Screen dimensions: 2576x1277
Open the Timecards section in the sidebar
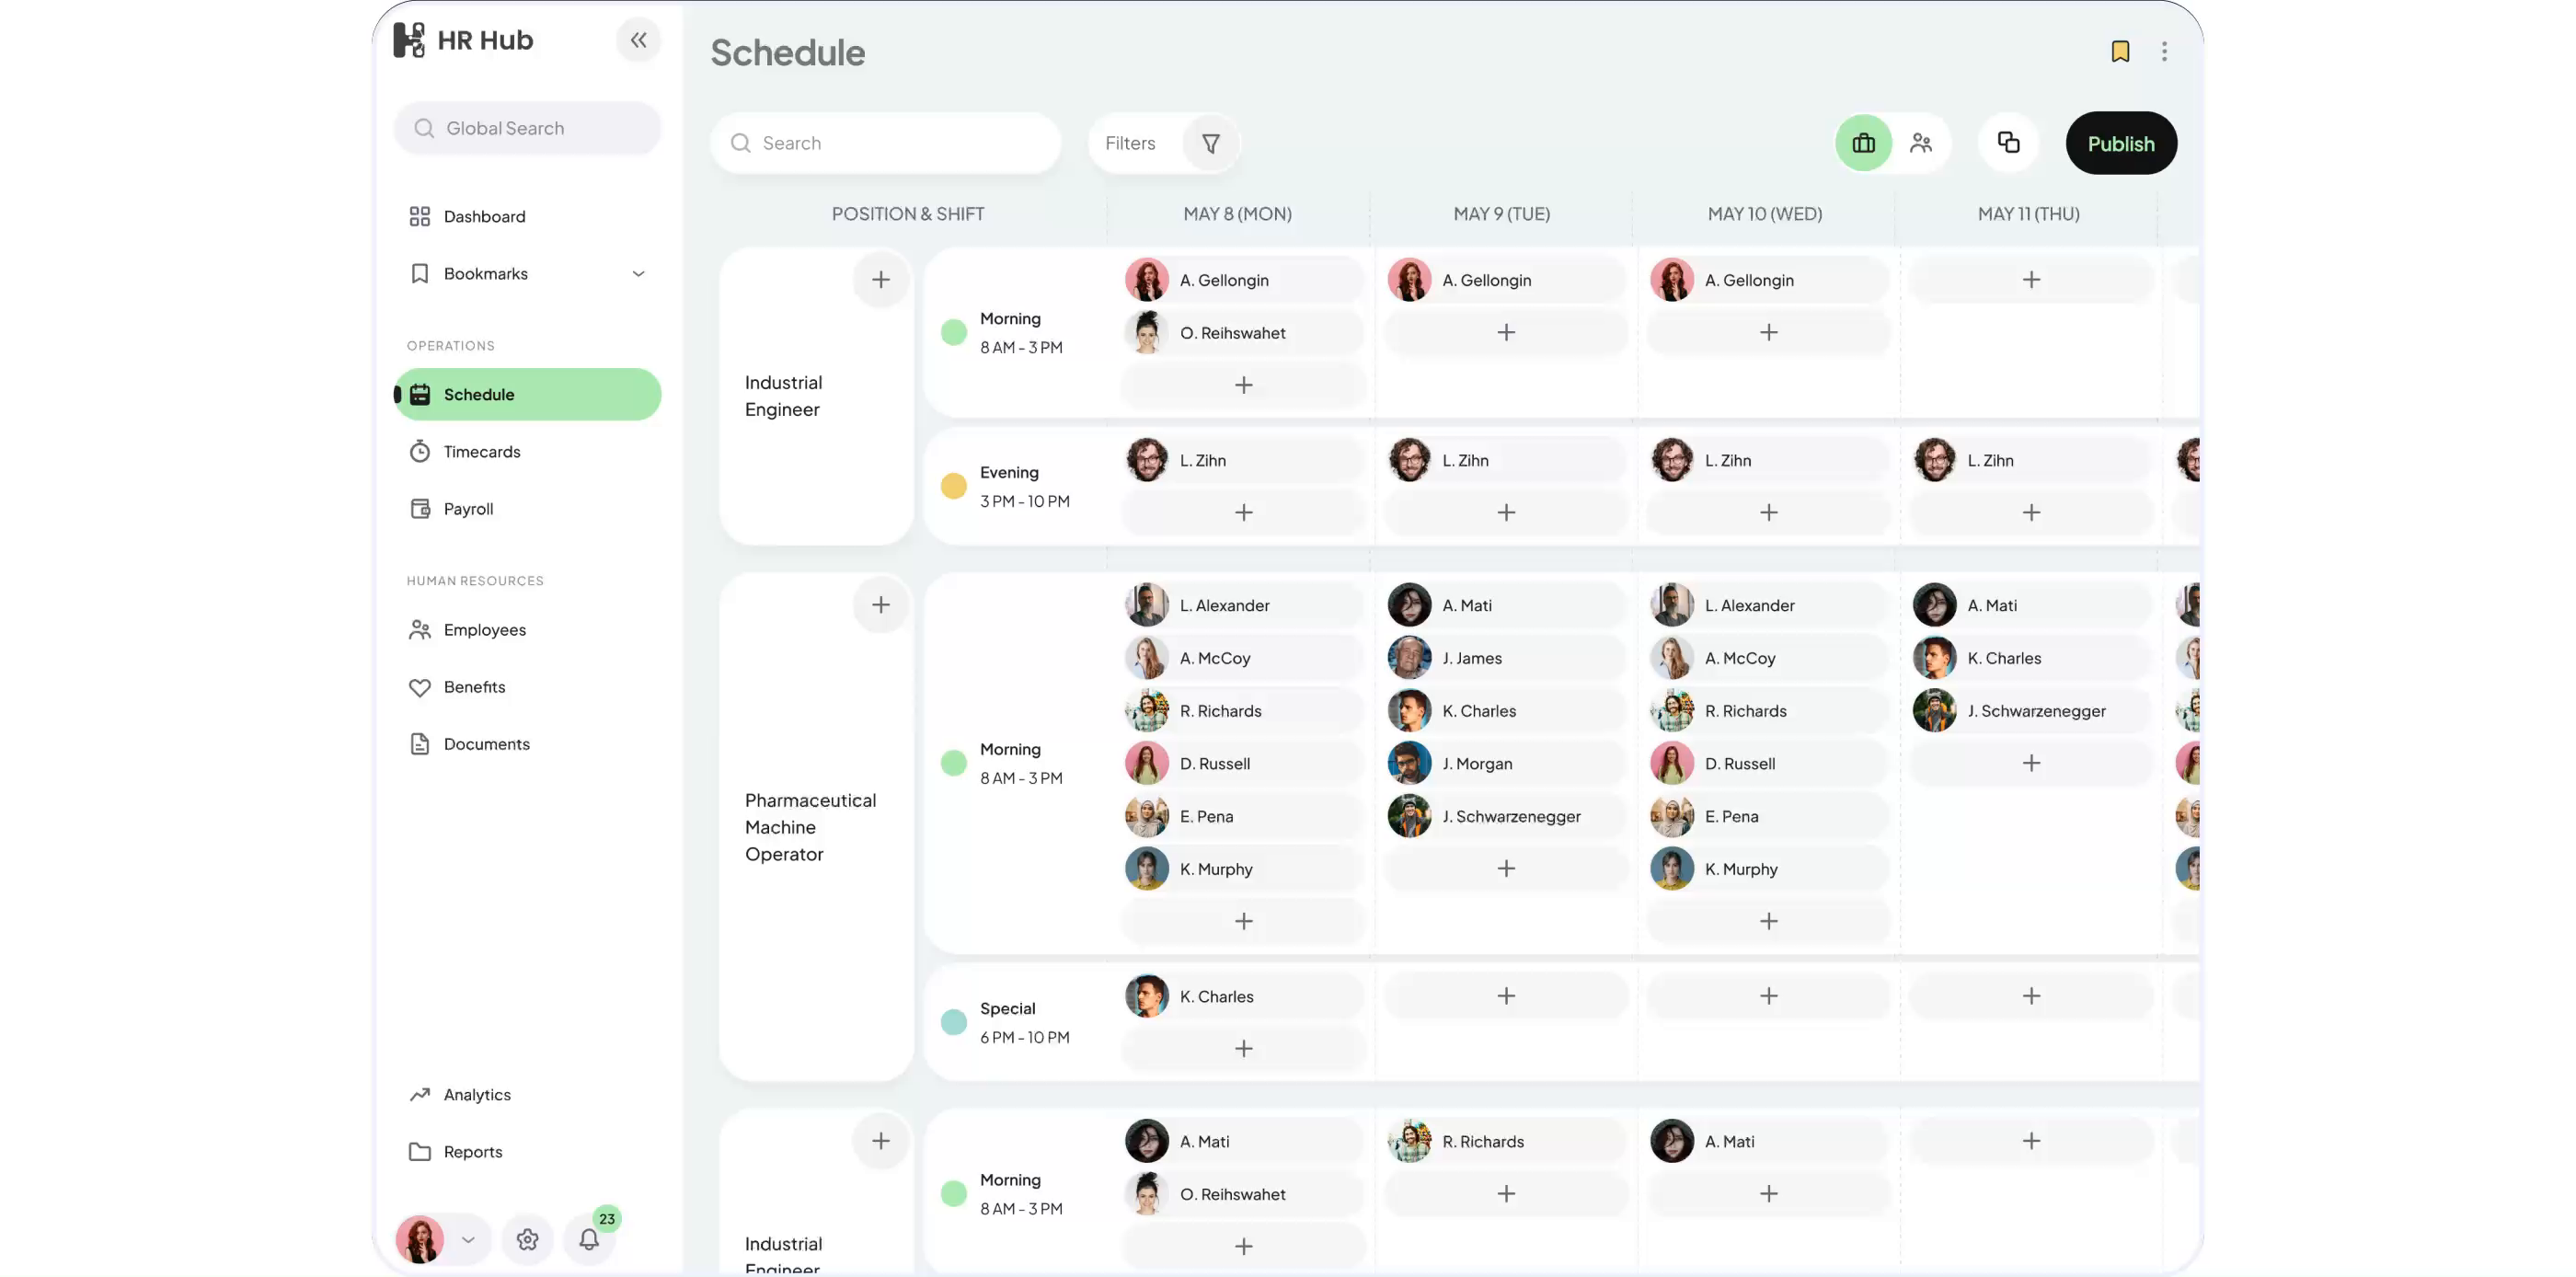[481, 451]
